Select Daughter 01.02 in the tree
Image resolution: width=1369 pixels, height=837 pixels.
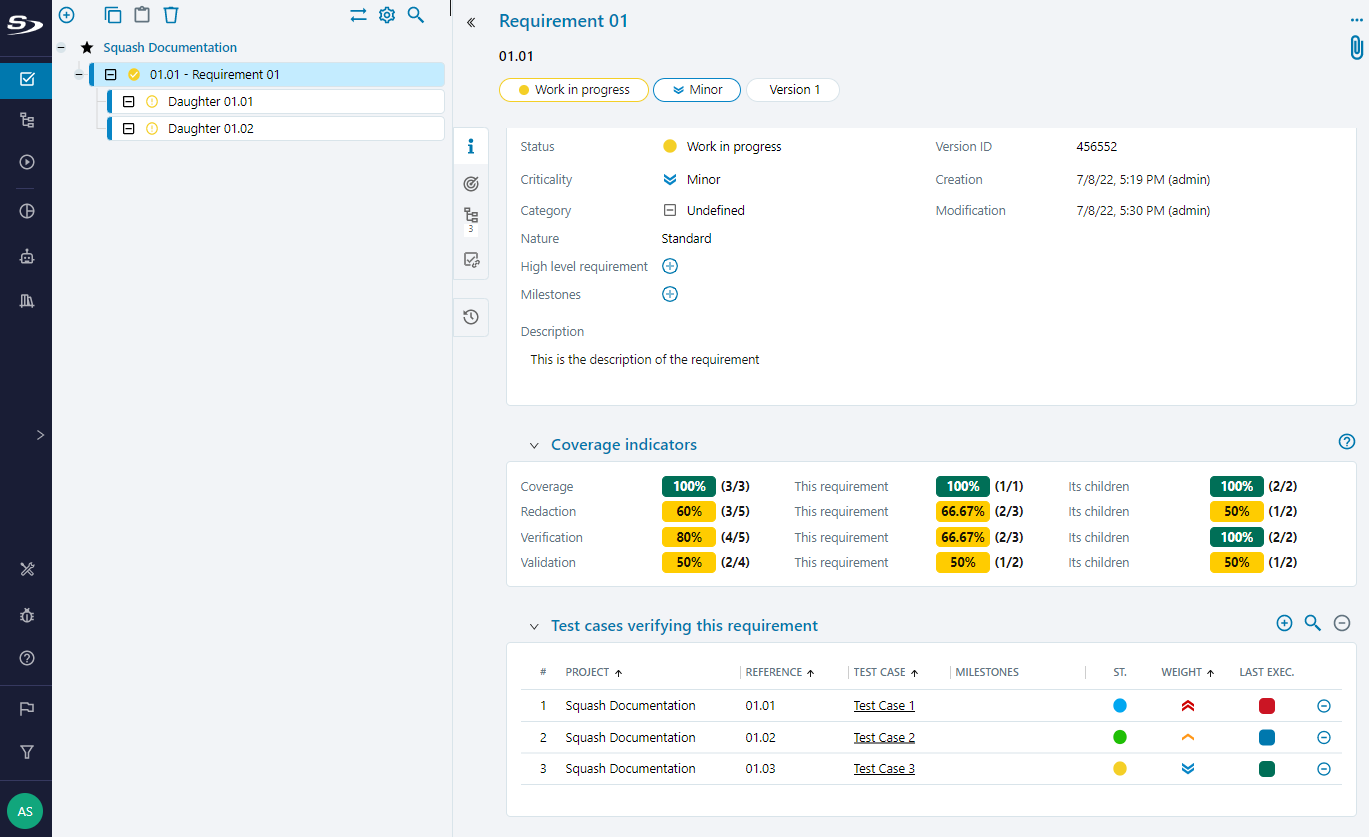210,129
